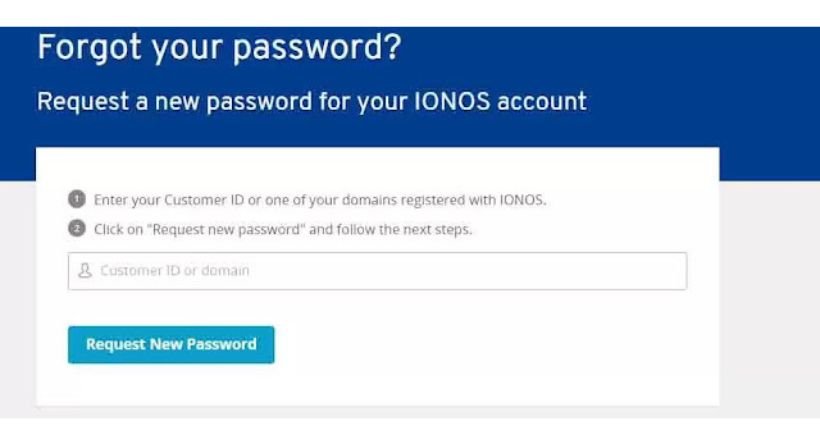Click the step 1 number badge
Viewport: 820px width, 445px height.
(x=77, y=199)
